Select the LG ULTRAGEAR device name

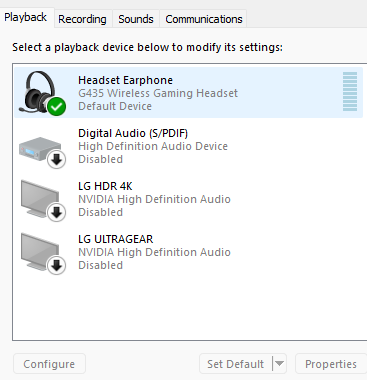click(116, 239)
